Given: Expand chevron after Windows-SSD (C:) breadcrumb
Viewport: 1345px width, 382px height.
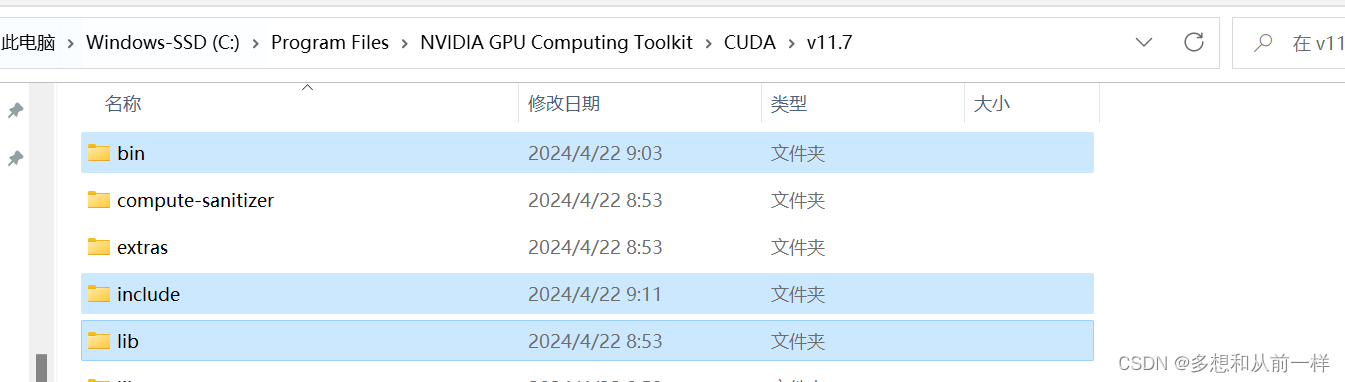Looking at the screenshot, I should click(255, 43).
